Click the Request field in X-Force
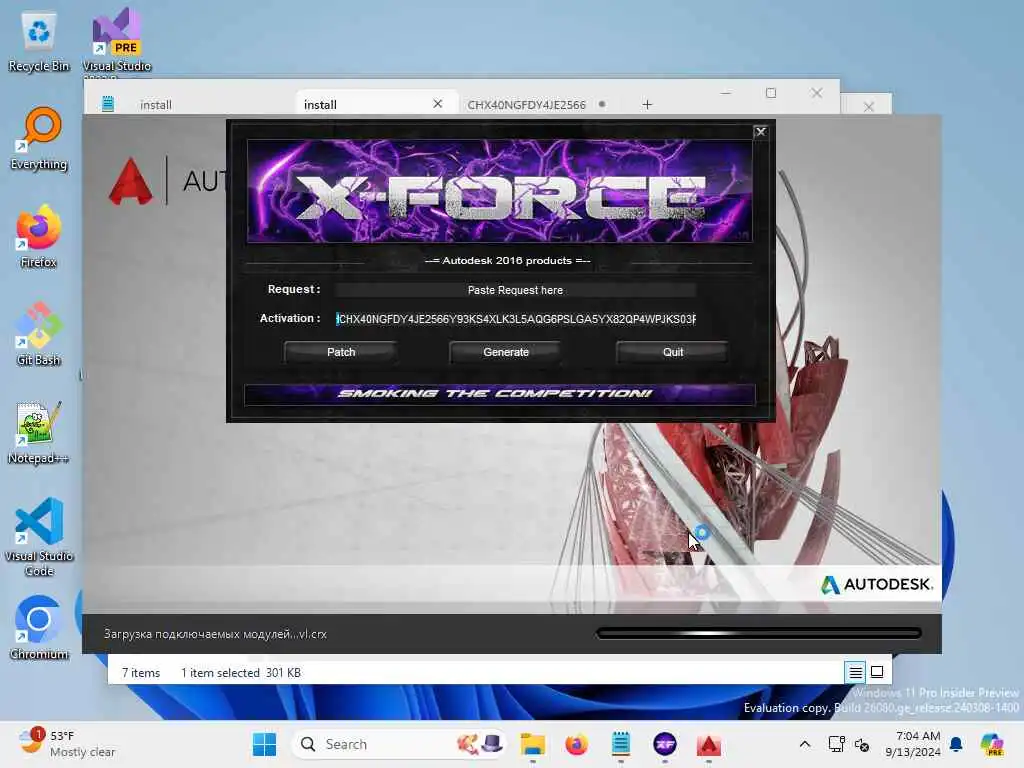The image size is (1024, 768). pos(515,290)
